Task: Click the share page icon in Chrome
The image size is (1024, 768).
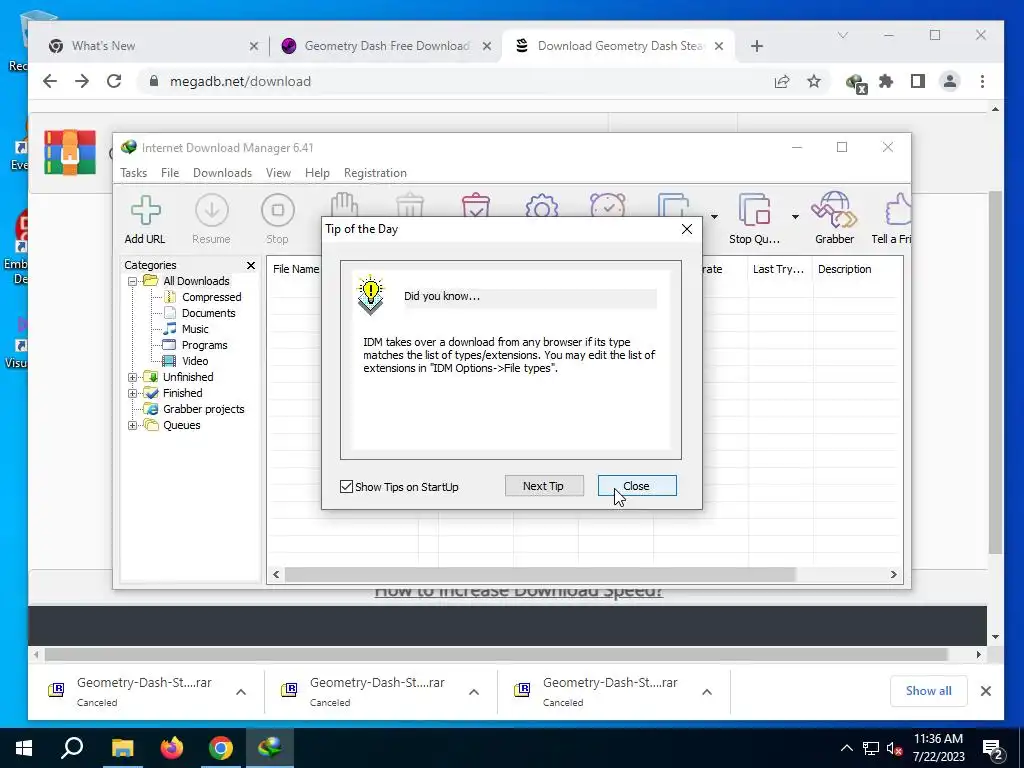Action: [x=782, y=81]
